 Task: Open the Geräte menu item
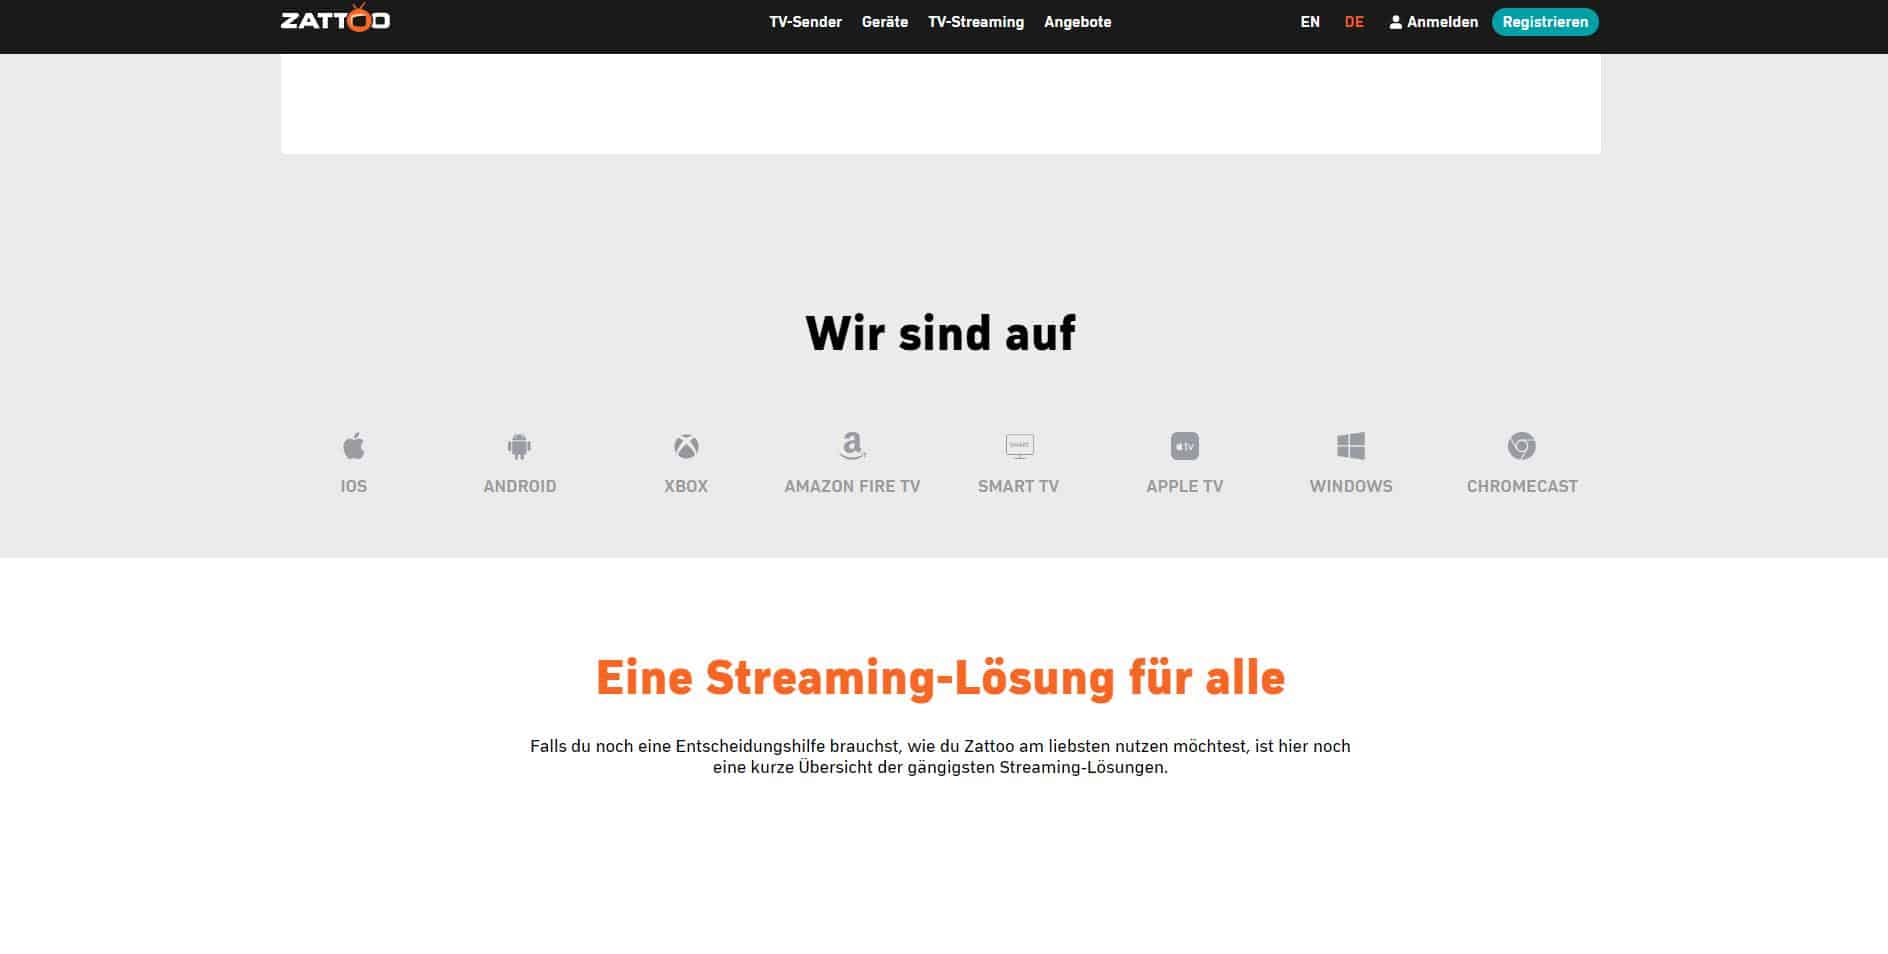point(885,22)
